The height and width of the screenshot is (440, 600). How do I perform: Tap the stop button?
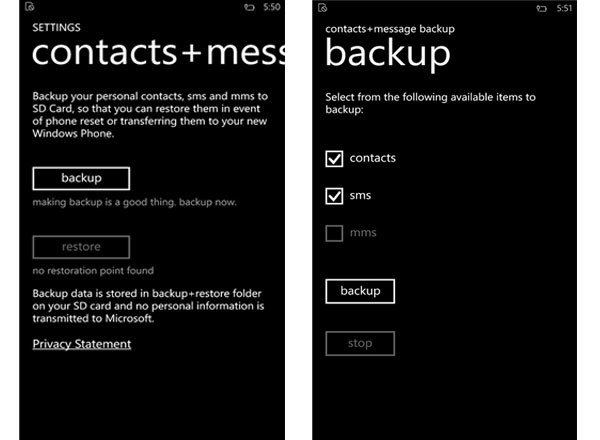click(x=360, y=344)
